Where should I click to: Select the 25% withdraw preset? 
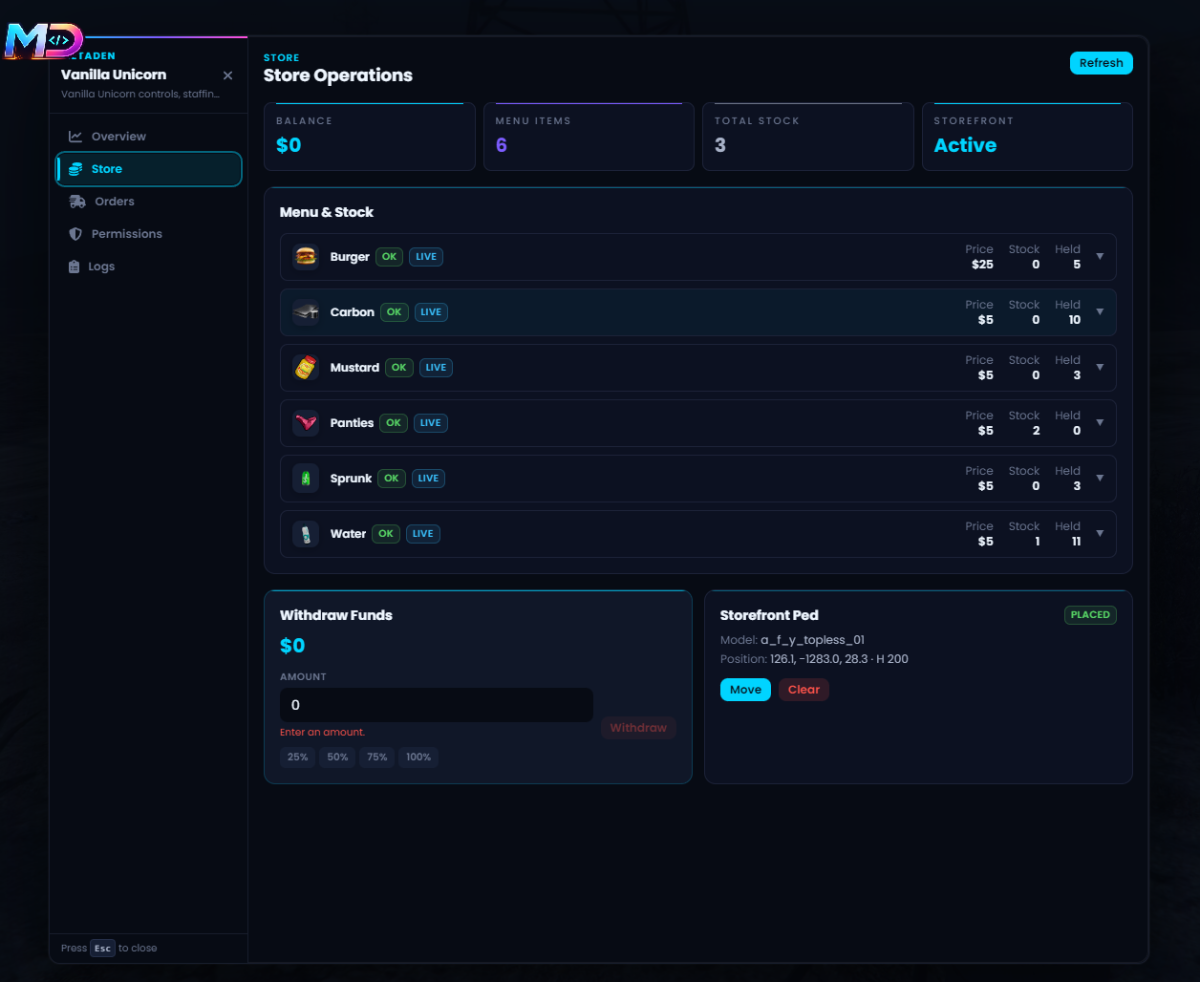(x=297, y=757)
